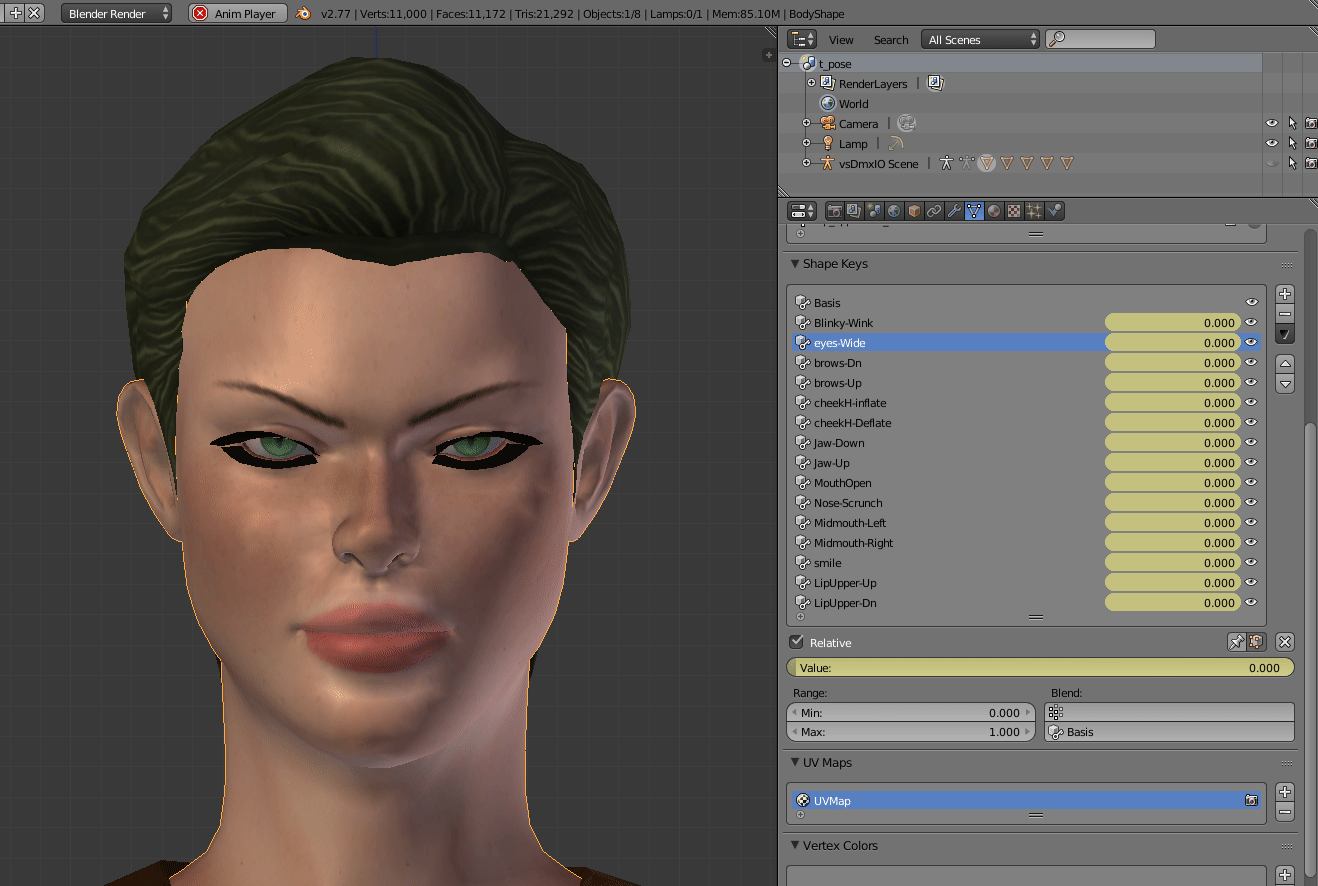Toggle shape key edit mode button
Image resolution: width=1318 pixels, height=886 pixels.
click(1257, 642)
